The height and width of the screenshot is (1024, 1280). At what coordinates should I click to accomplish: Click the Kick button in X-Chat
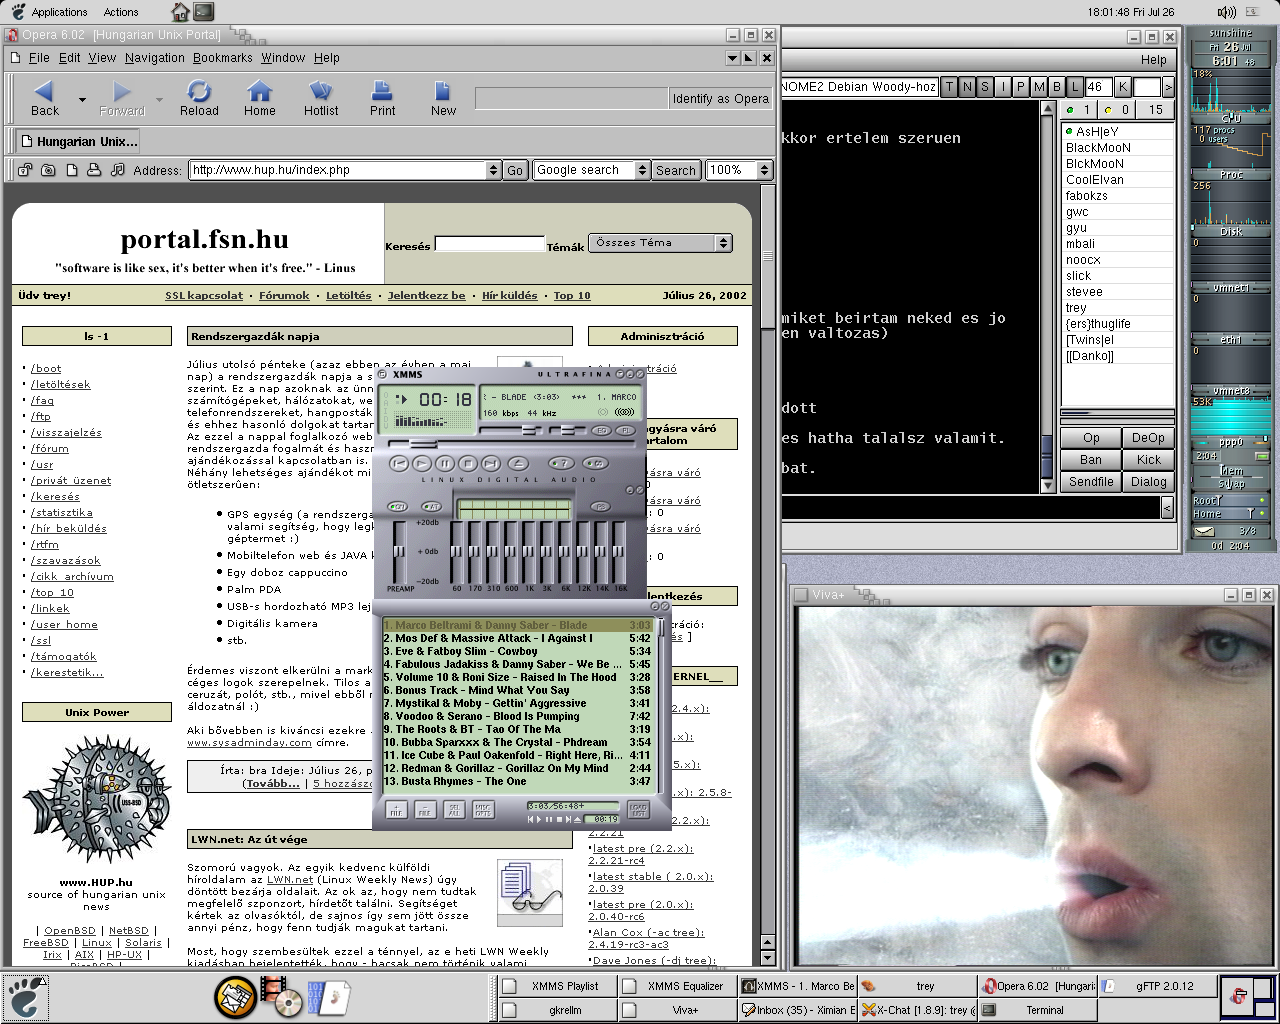pyautogui.click(x=1149, y=460)
